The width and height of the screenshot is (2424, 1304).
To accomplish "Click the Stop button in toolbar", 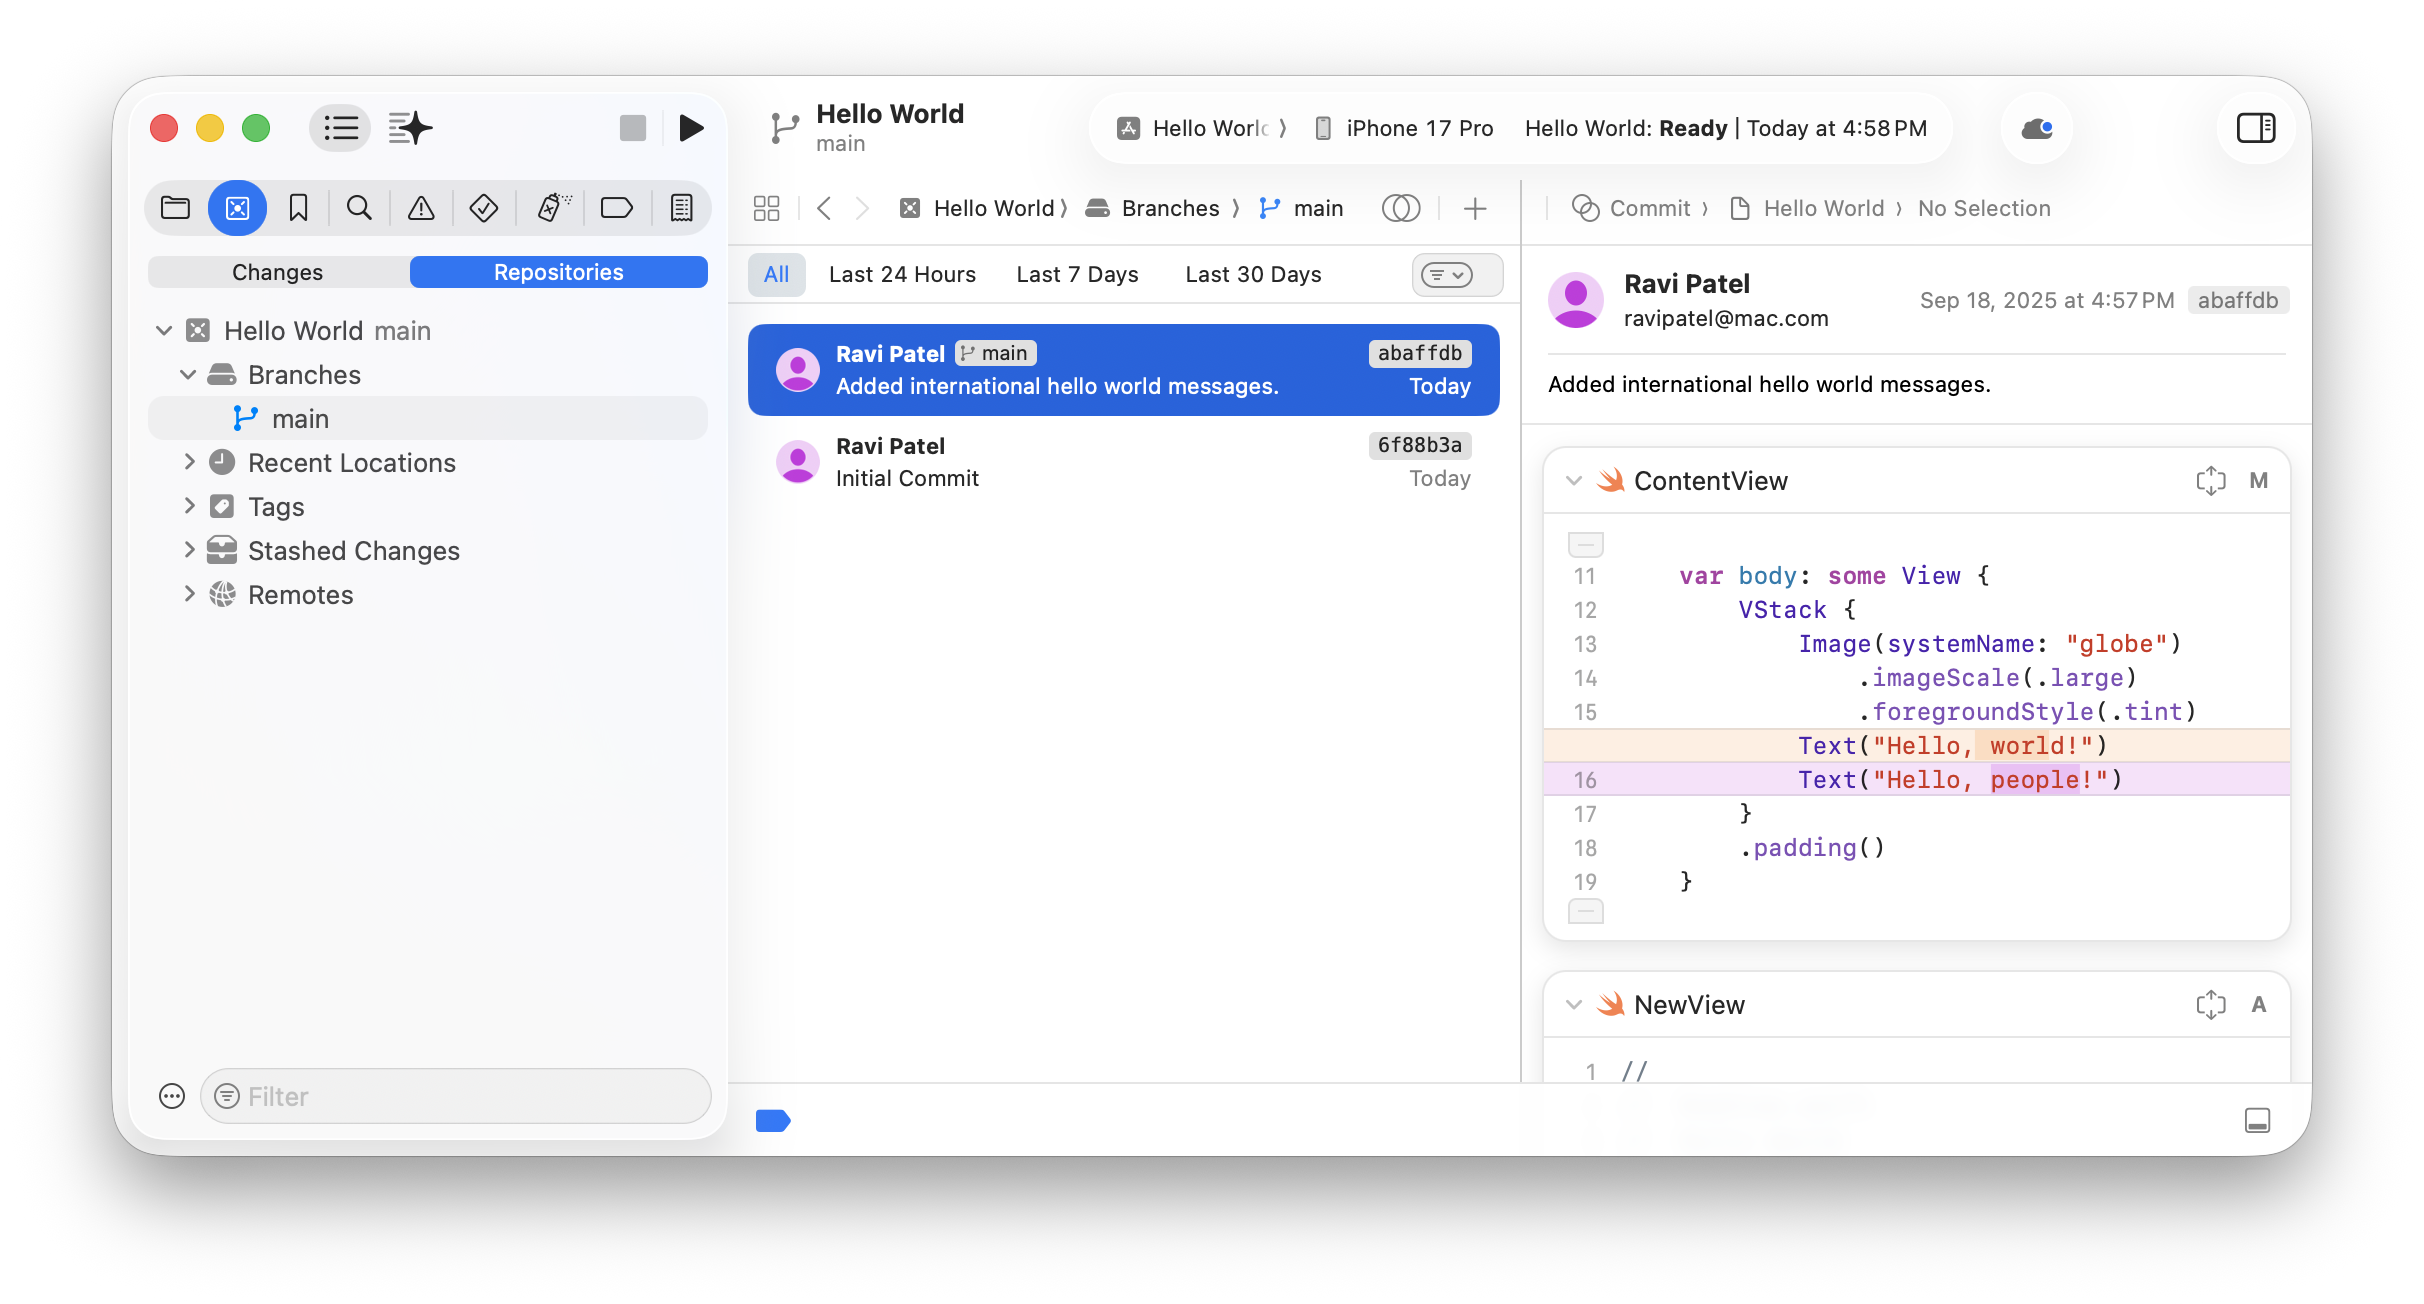I will (x=633, y=128).
